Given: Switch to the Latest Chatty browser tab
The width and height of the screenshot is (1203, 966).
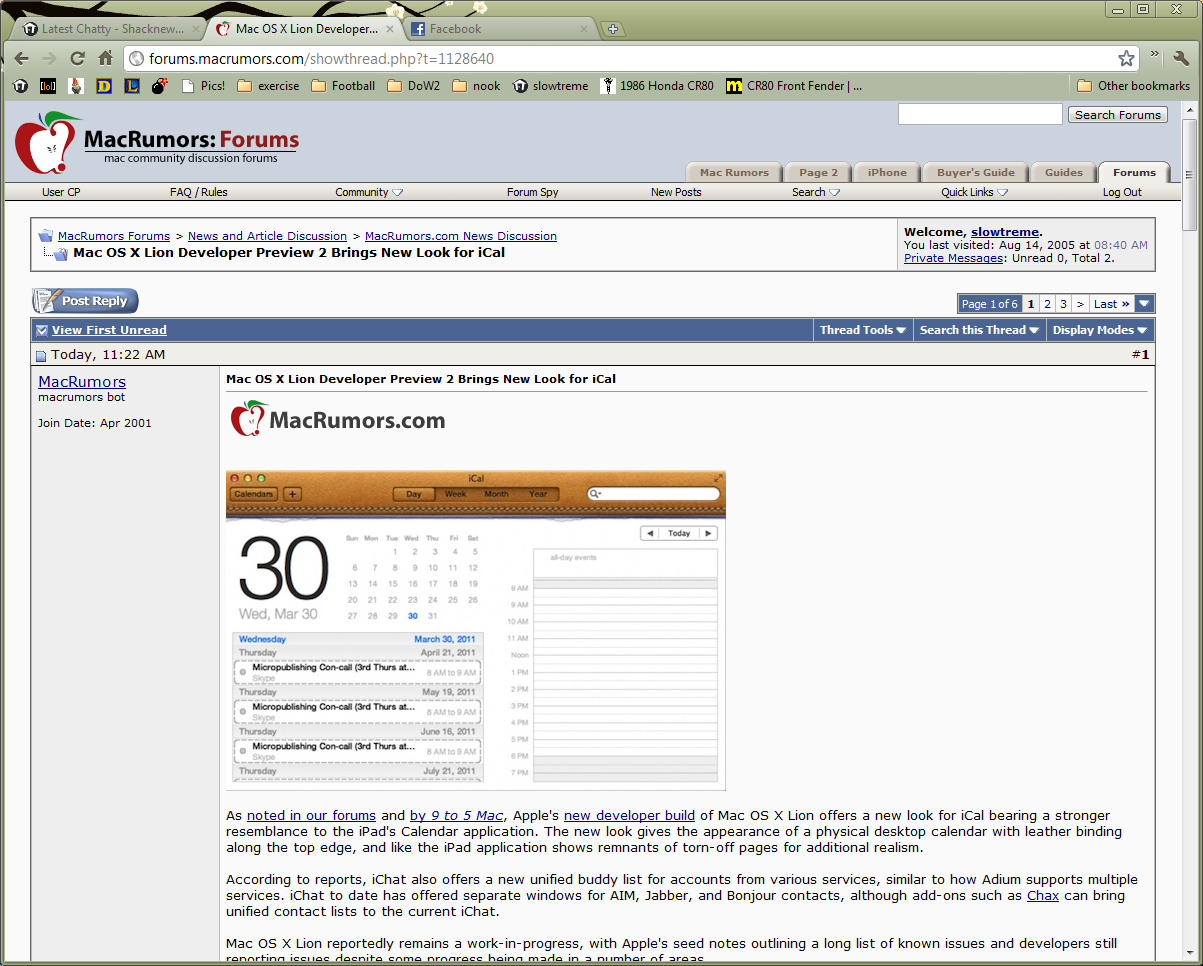Looking at the screenshot, I should point(106,29).
